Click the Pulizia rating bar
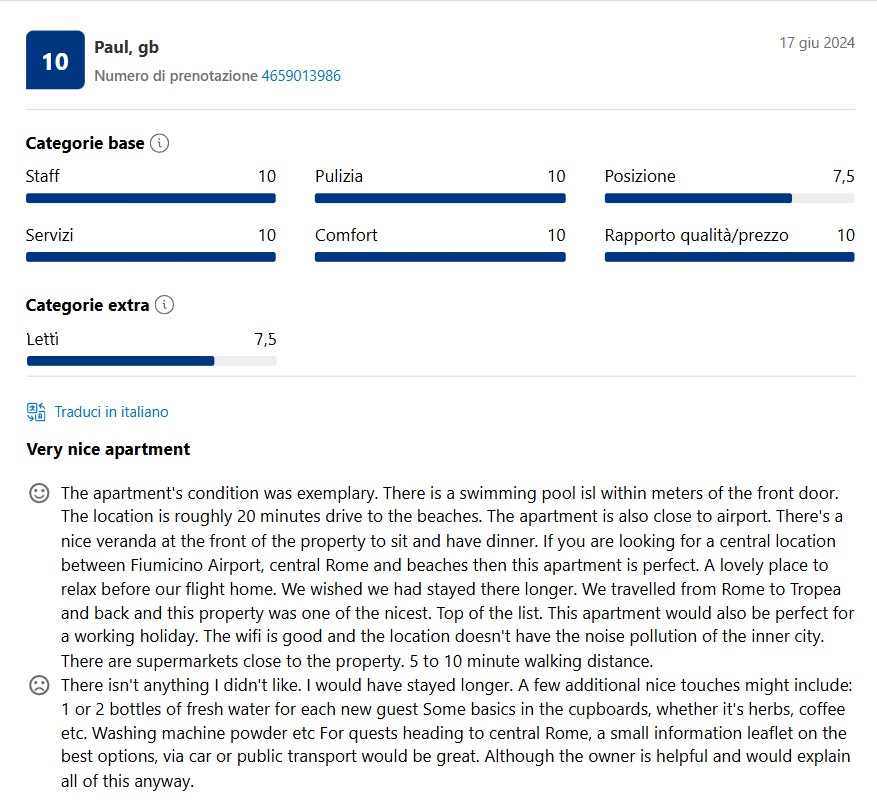The image size is (877, 802). [440, 198]
